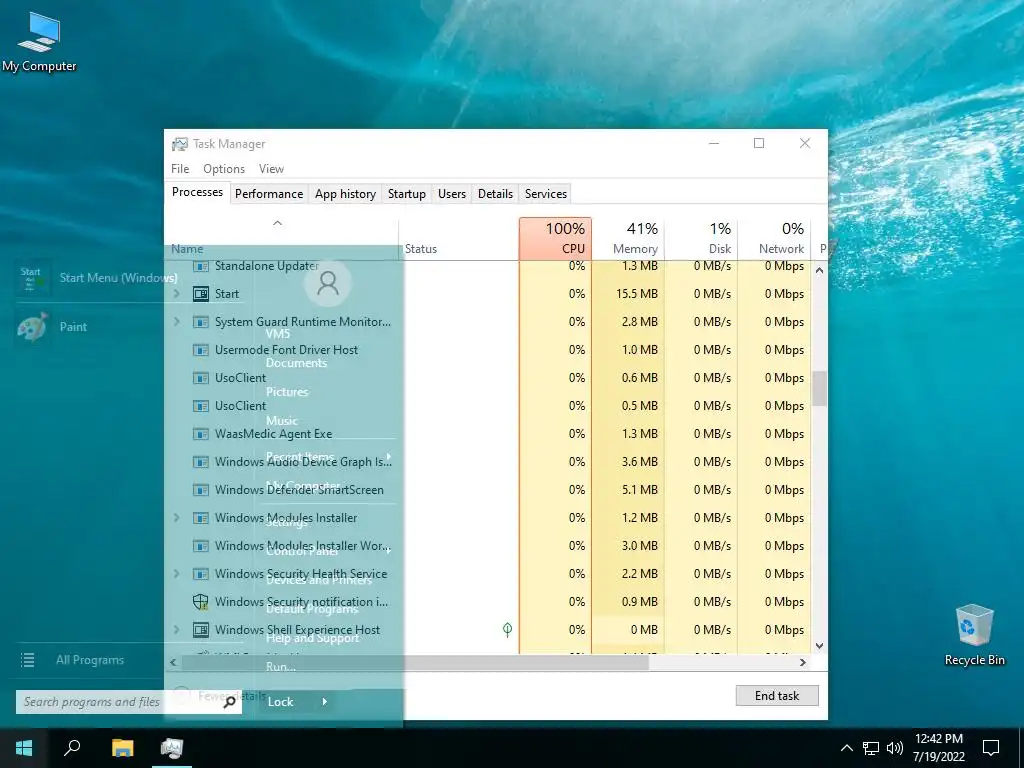Show hidden tray icons chevron
The height and width of the screenshot is (768, 1024).
coord(846,748)
